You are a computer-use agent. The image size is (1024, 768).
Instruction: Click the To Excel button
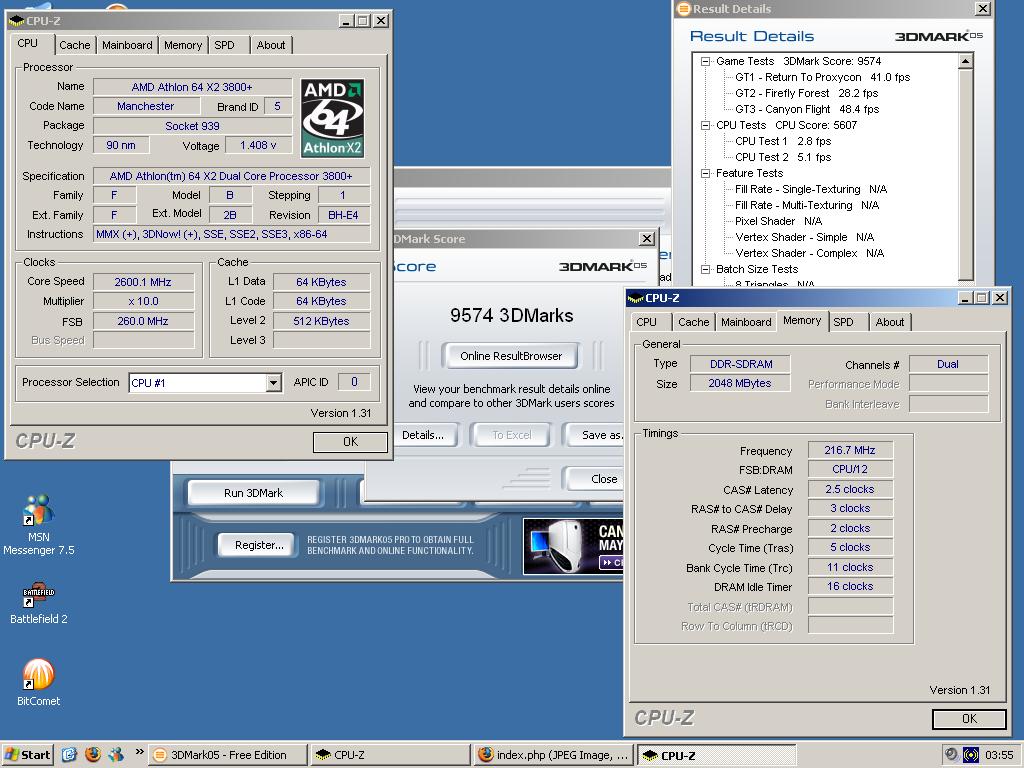511,435
